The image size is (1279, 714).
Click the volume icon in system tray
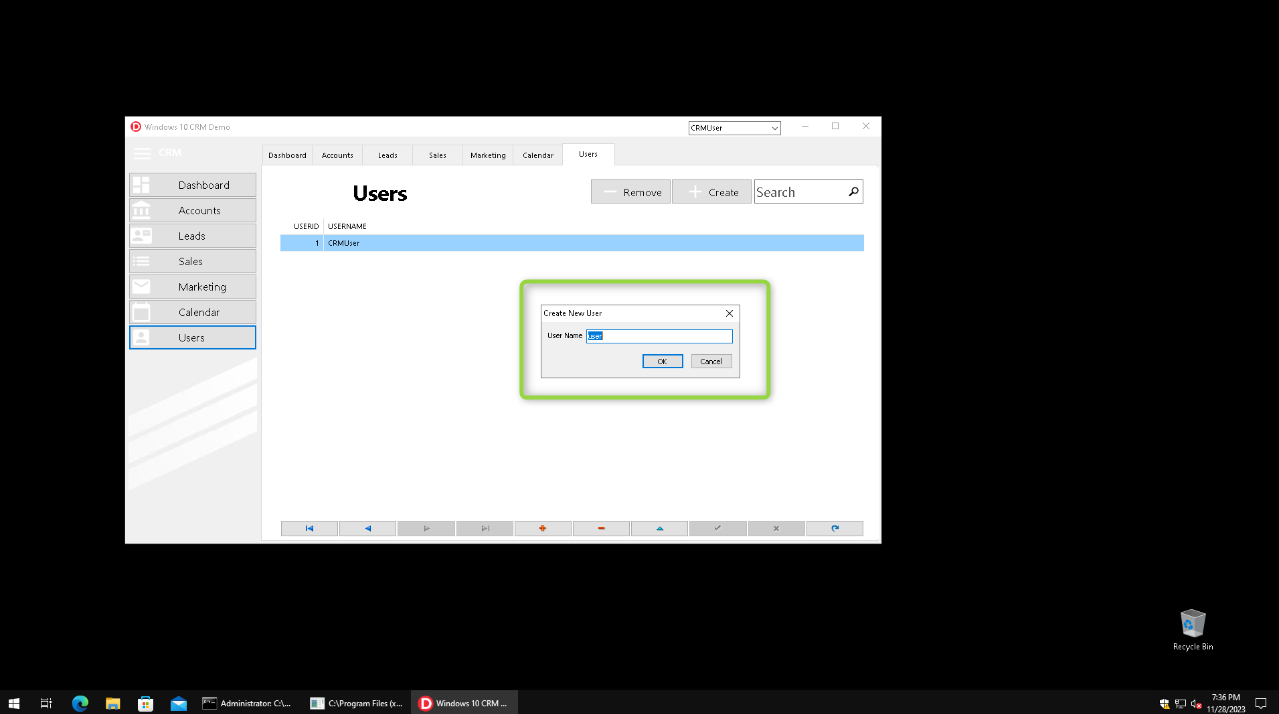1196,704
